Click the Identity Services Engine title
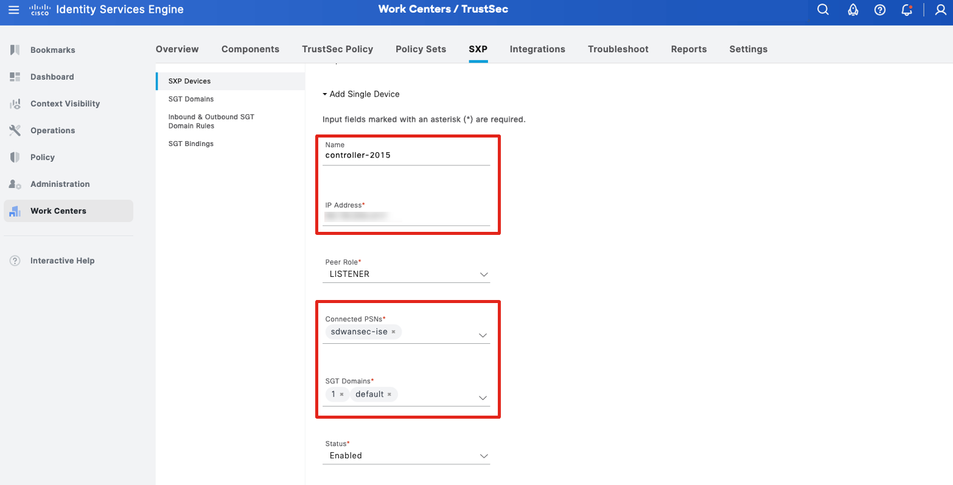 point(120,10)
